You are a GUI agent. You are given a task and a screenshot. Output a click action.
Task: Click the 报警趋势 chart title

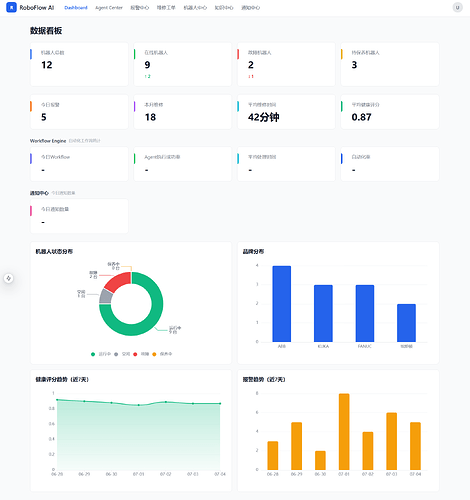[x=264, y=379]
